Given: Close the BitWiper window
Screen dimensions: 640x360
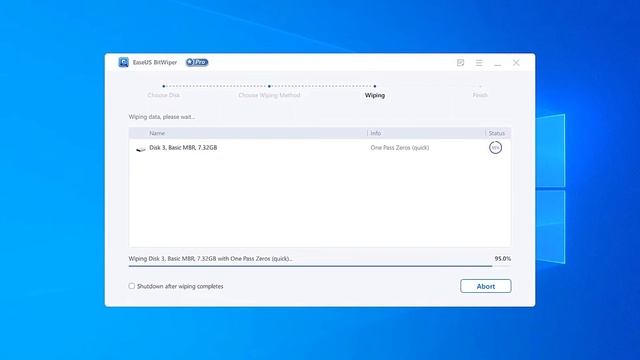Looking at the screenshot, I should [x=516, y=62].
